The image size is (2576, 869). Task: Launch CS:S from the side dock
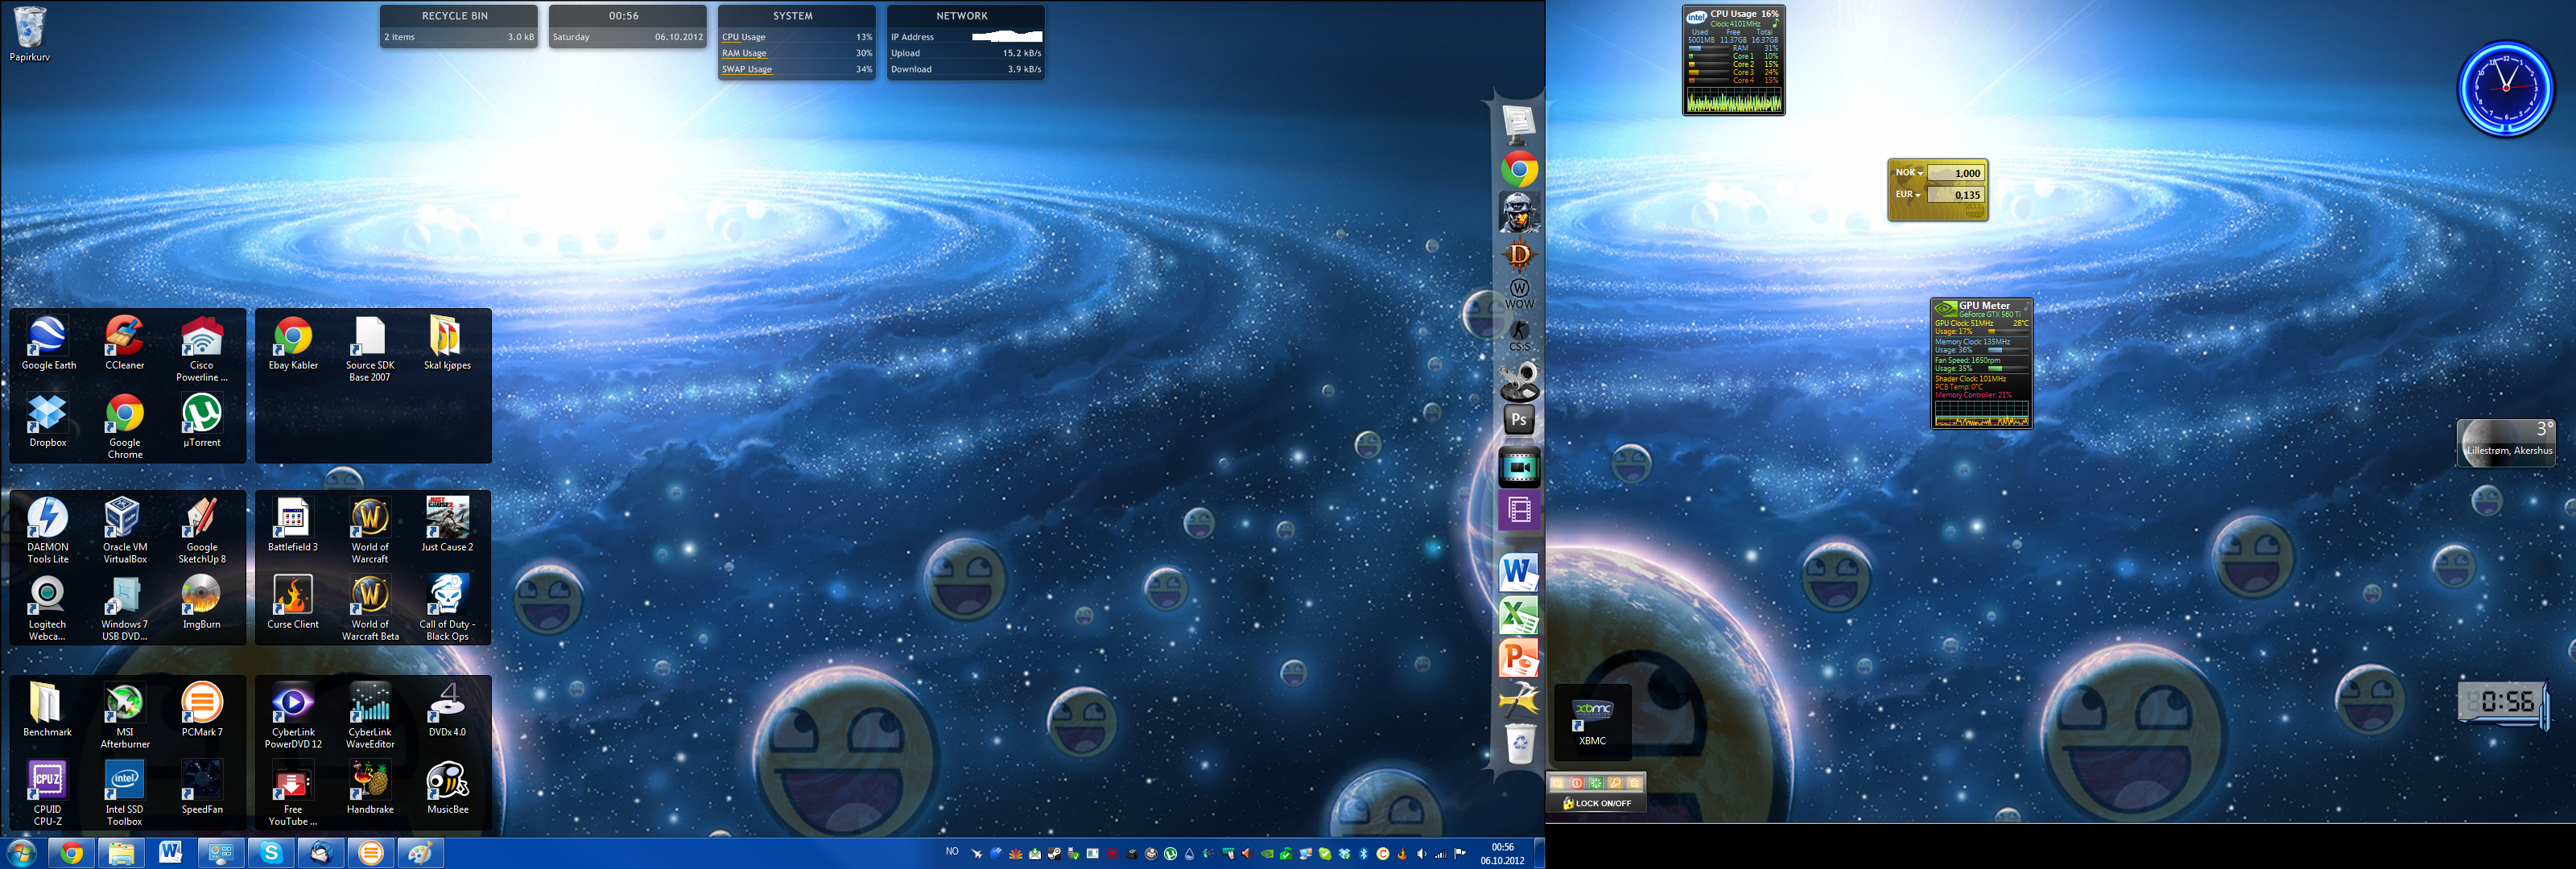(1519, 336)
